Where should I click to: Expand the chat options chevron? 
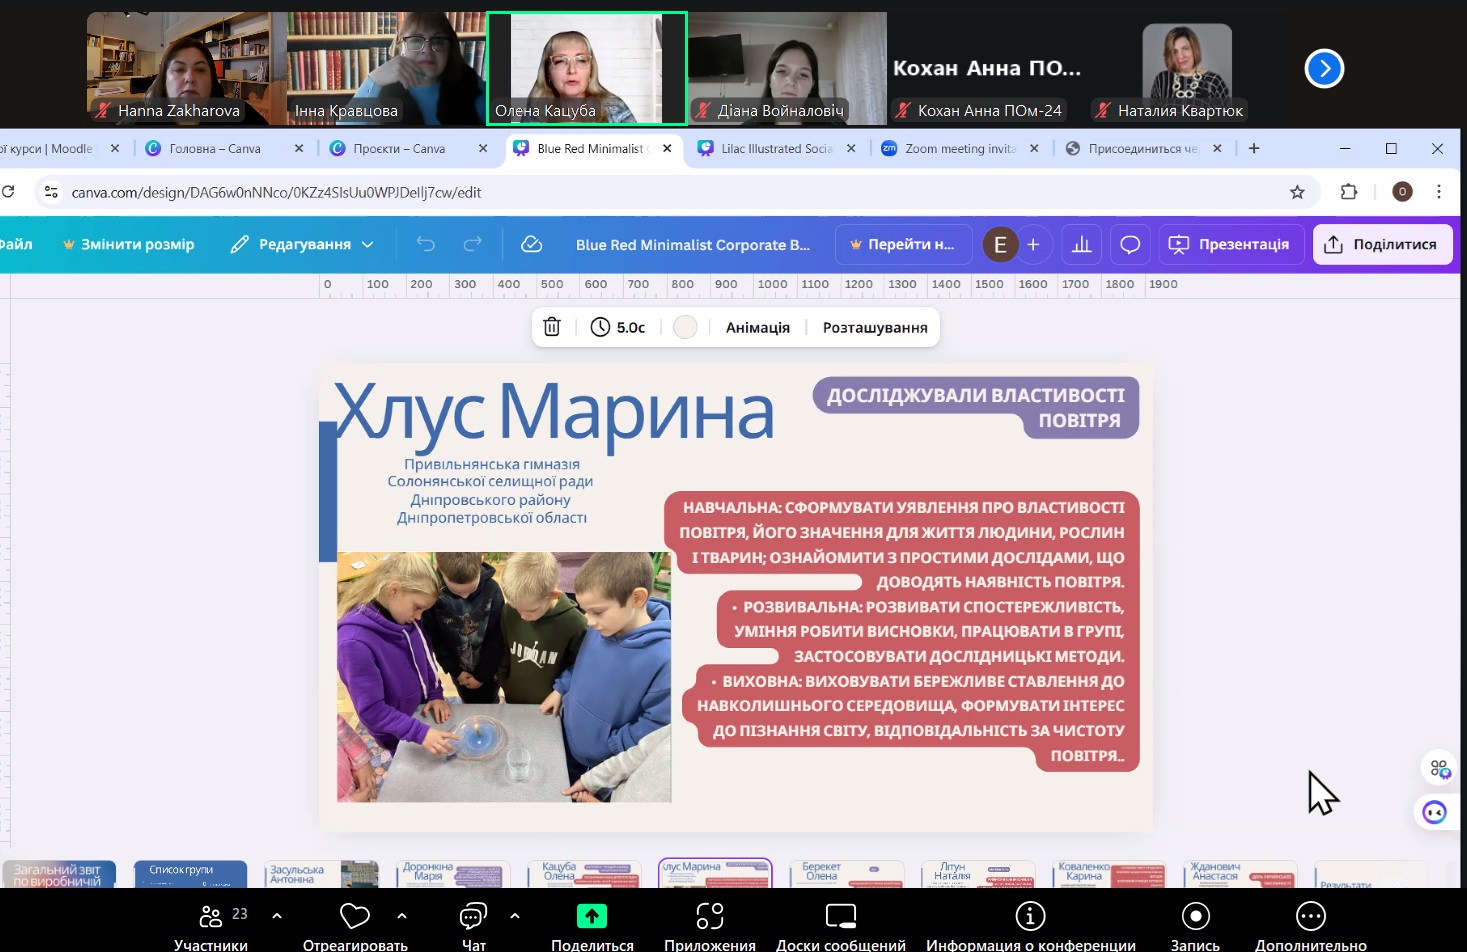click(515, 915)
